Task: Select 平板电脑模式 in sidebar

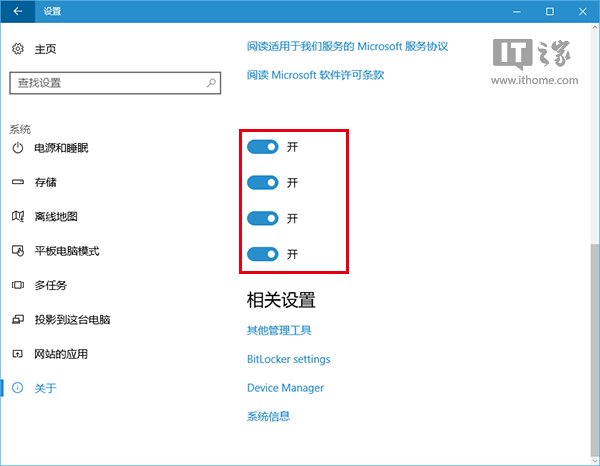Action: 67,251
